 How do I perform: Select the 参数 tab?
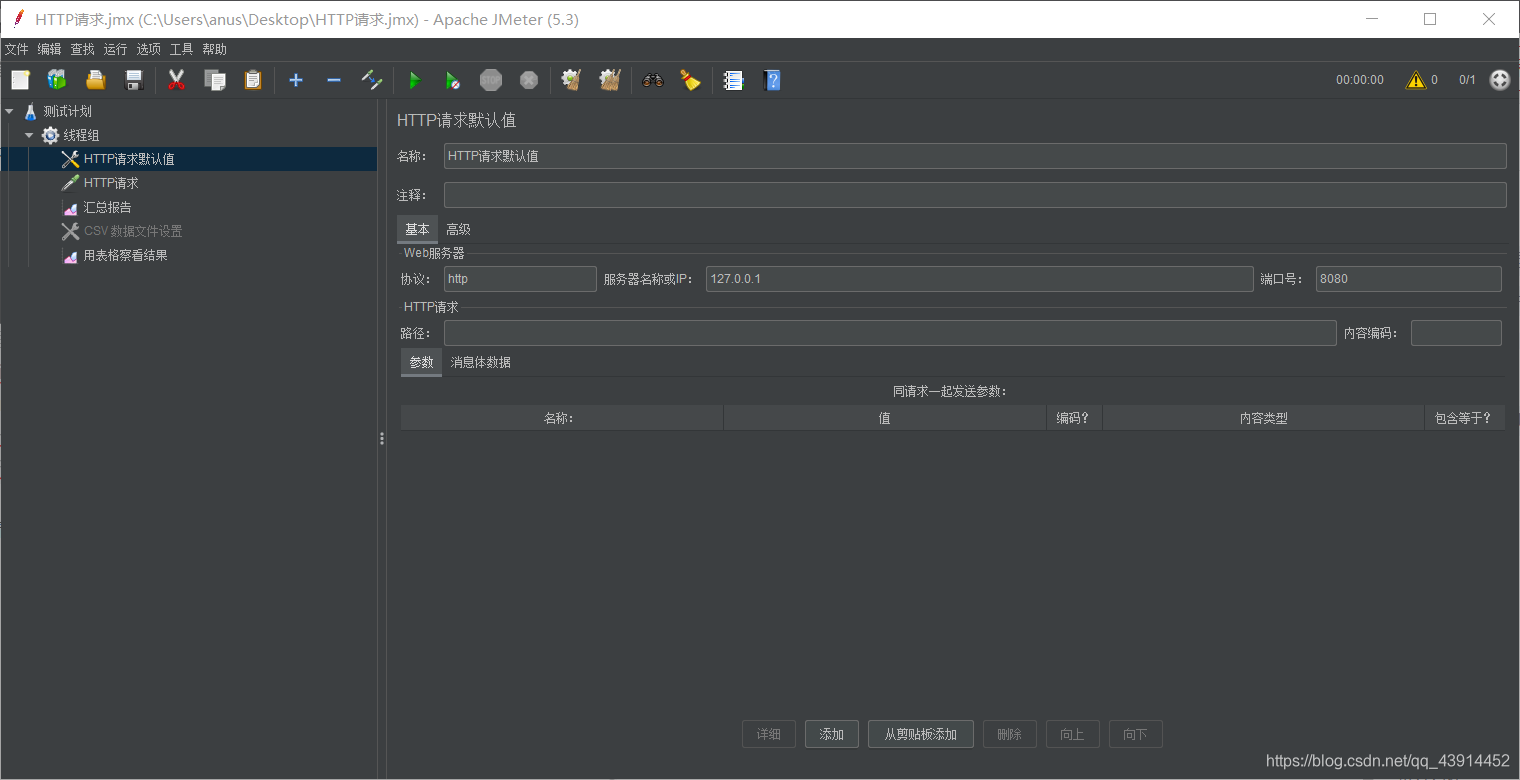click(x=421, y=362)
